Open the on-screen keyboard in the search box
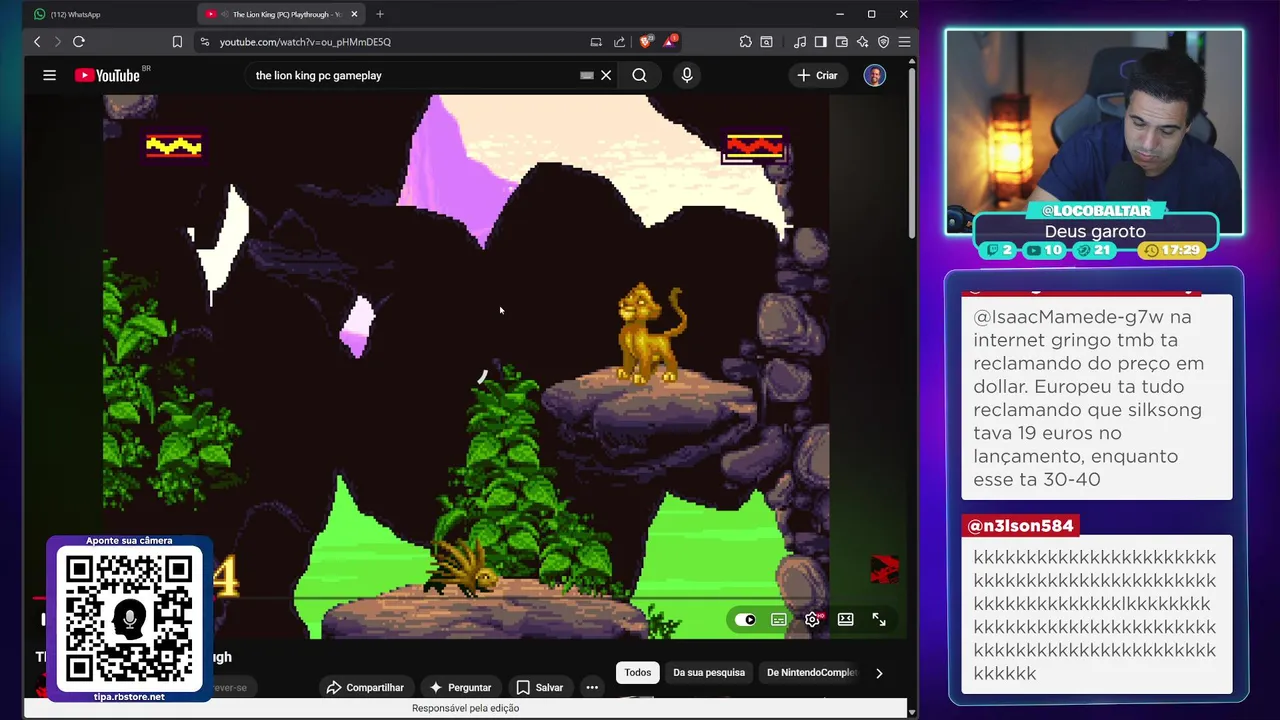 (587, 75)
